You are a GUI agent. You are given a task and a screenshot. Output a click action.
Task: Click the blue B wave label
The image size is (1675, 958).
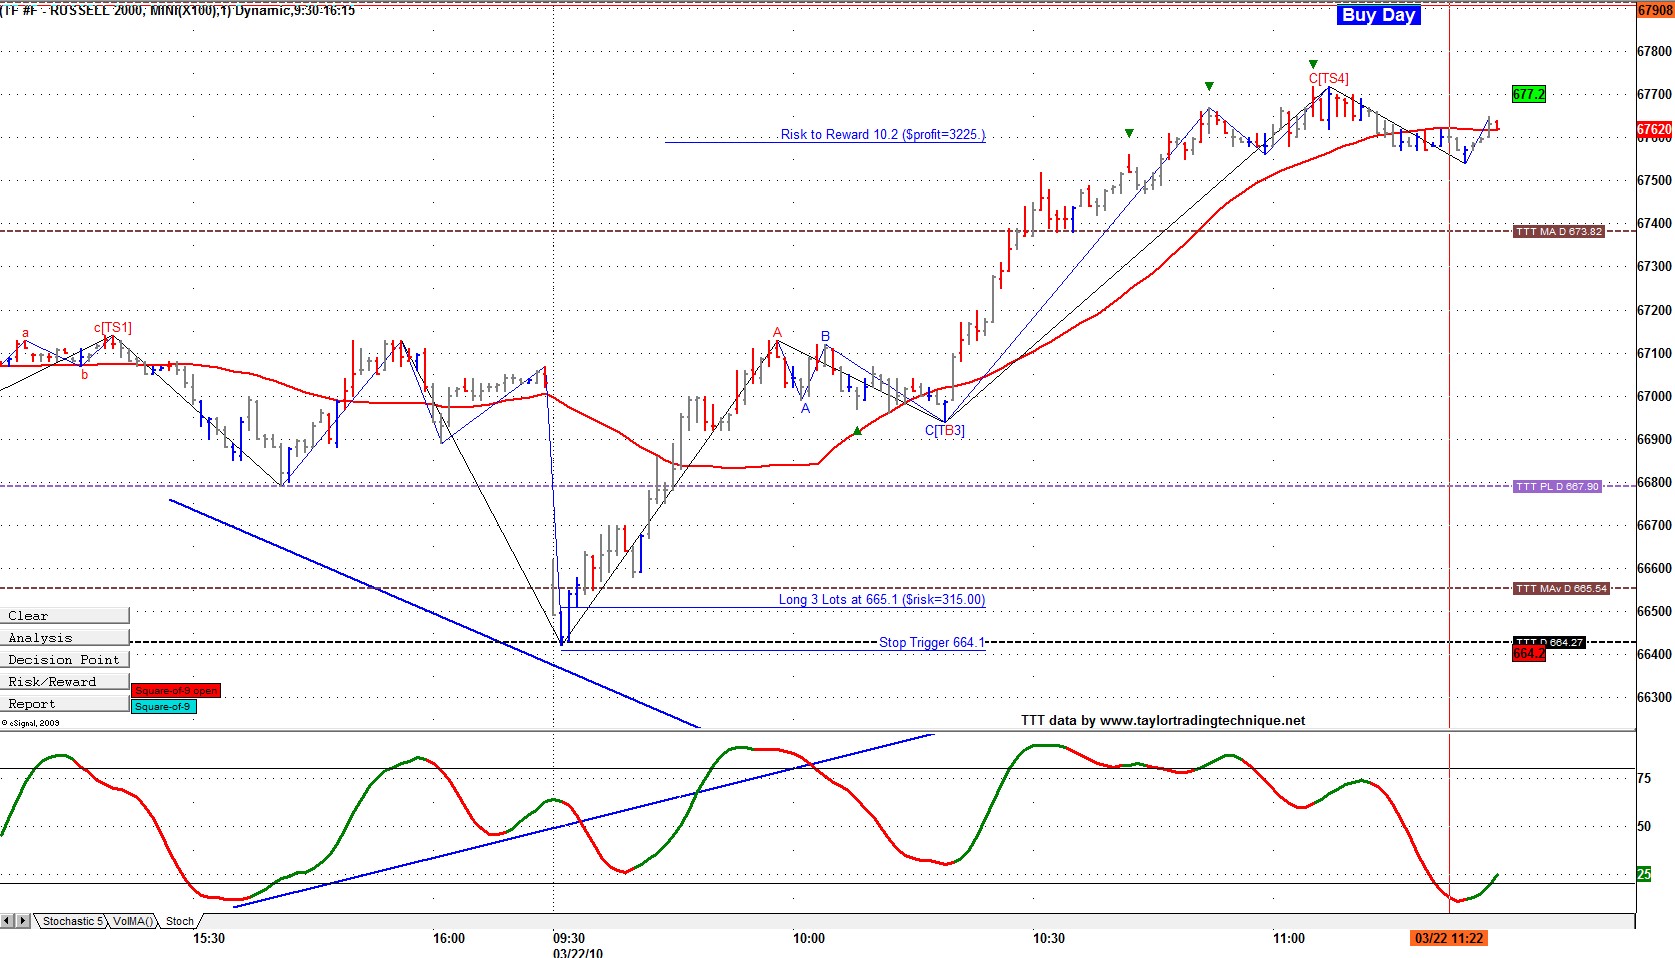click(825, 336)
